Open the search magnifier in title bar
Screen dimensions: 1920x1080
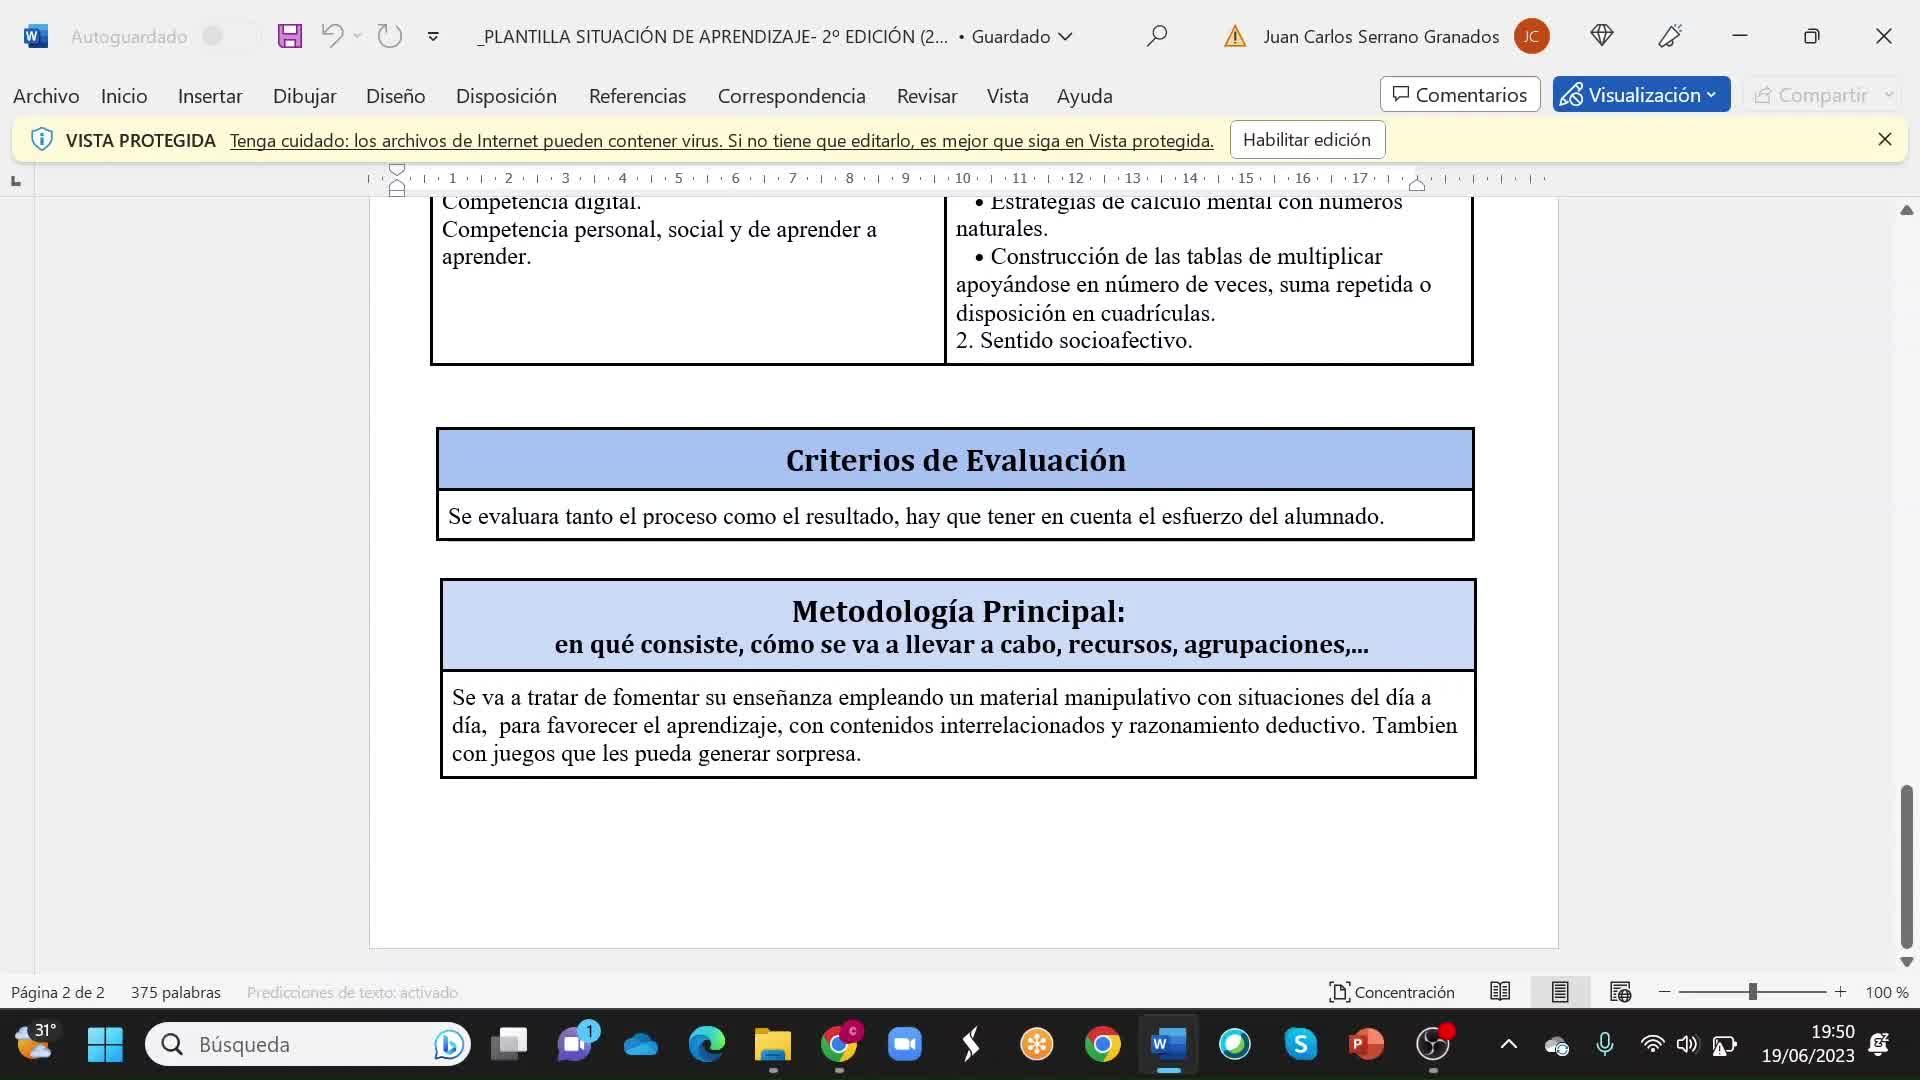1157,36
